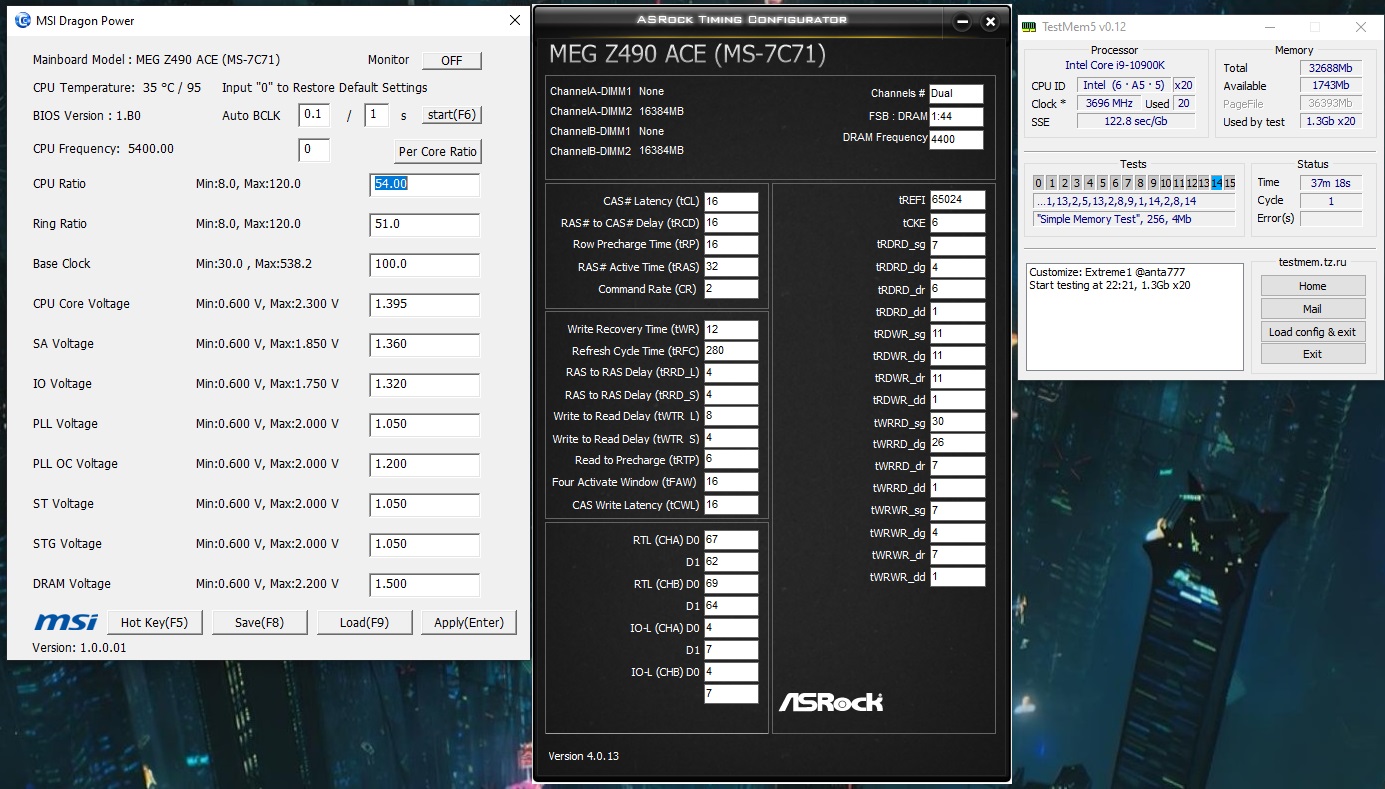Image resolution: width=1385 pixels, height=789 pixels.
Task: Click the Time value 37m 18s
Action: tap(1331, 183)
